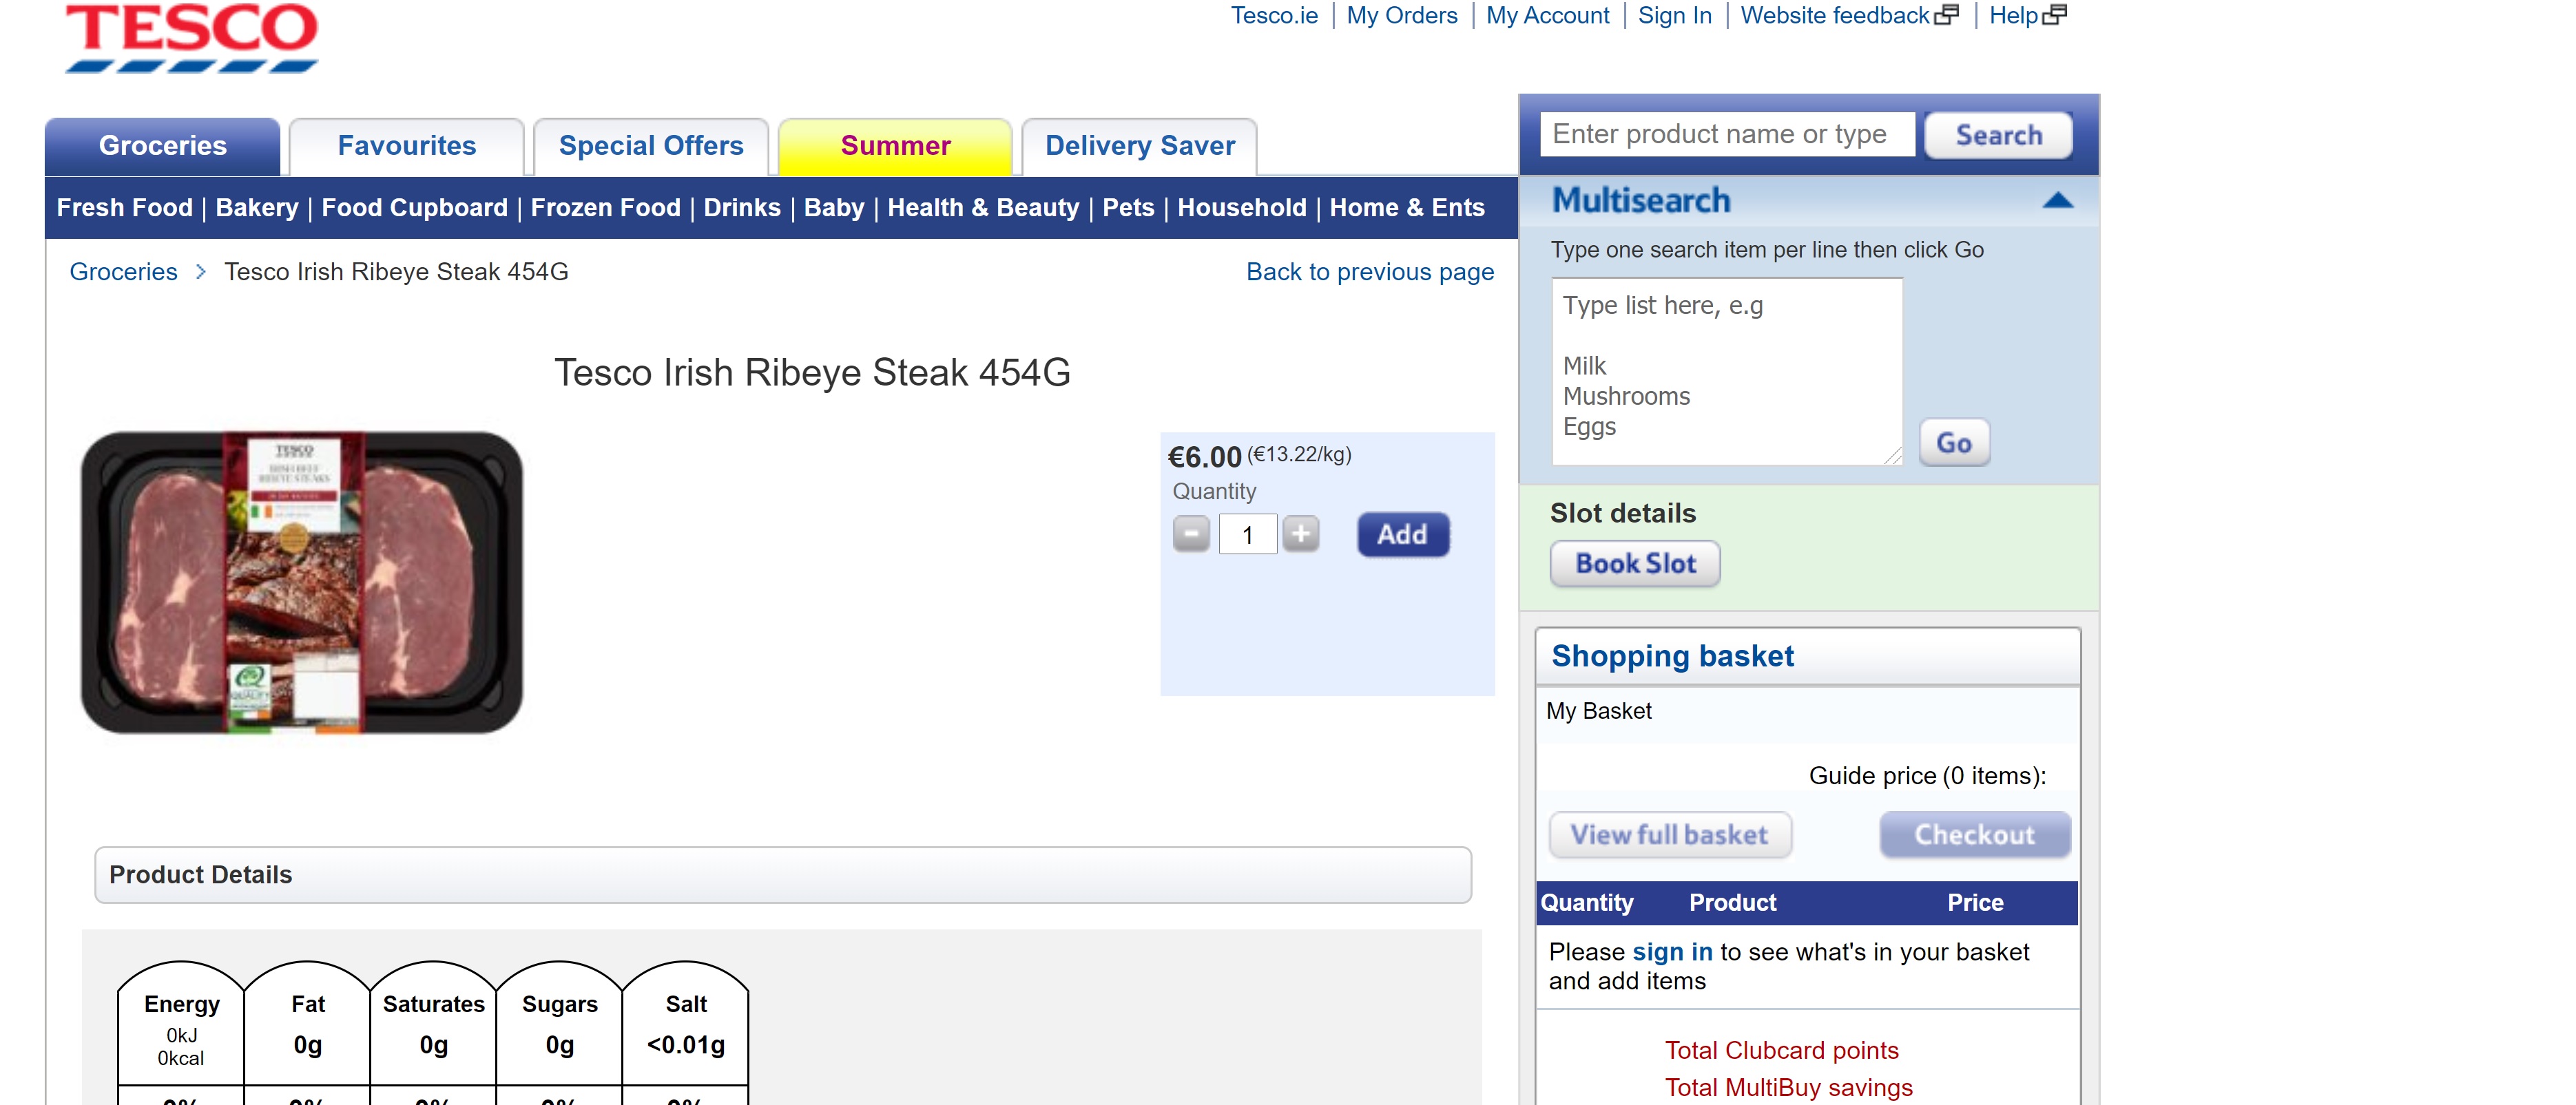The height and width of the screenshot is (1105, 2576).
Task: Open Fresh Food category
Action: coord(125,208)
